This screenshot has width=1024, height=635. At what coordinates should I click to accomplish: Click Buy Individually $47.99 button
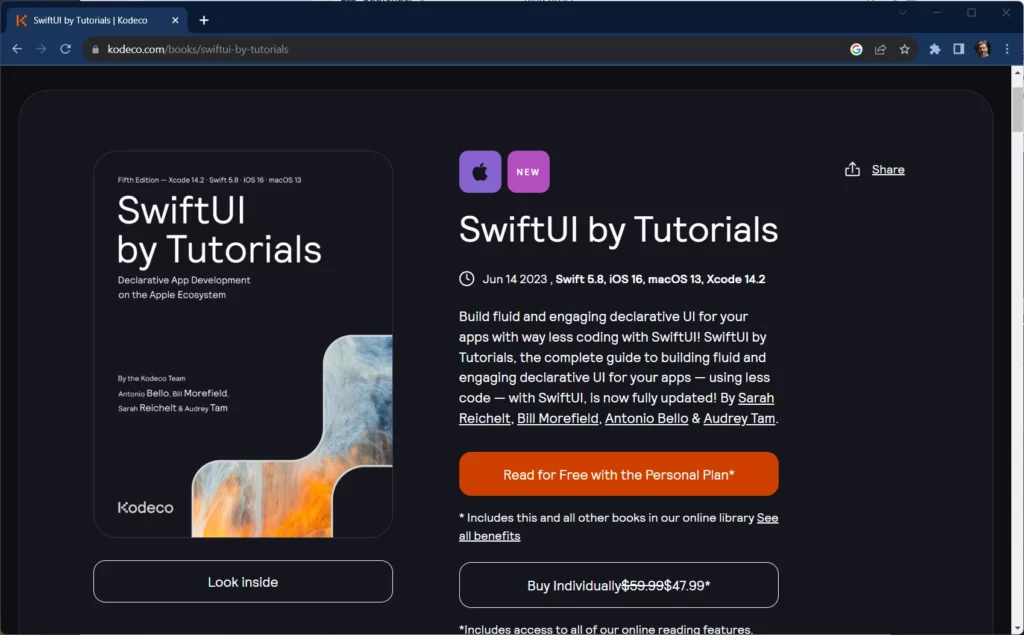coord(618,585)
